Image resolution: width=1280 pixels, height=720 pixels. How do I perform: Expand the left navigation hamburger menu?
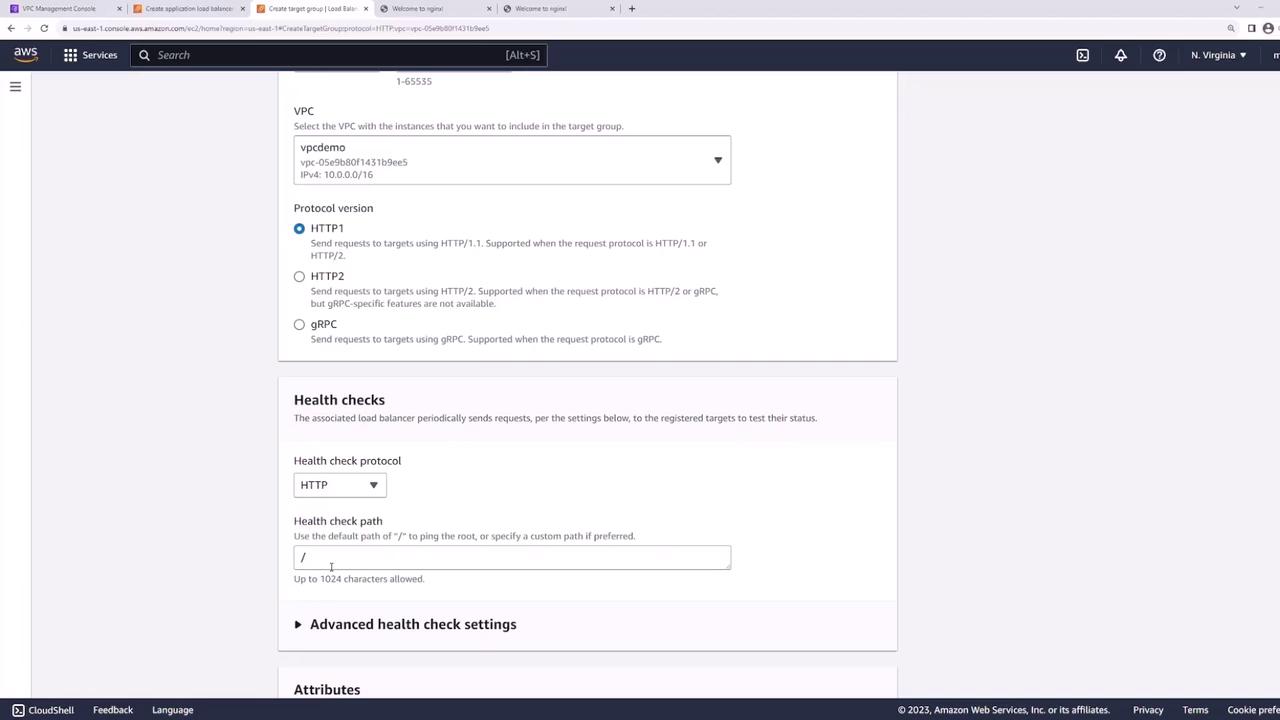tap(15, 87)
